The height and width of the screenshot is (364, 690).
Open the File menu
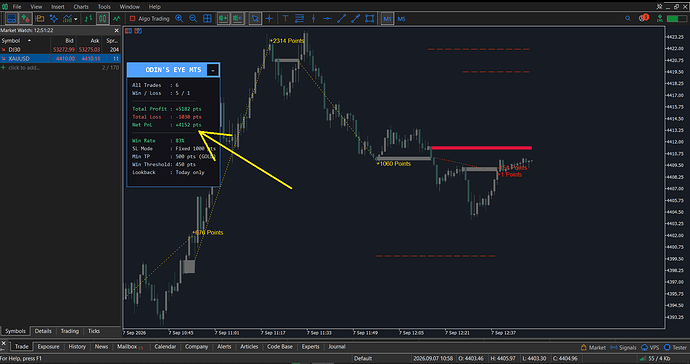17,7
